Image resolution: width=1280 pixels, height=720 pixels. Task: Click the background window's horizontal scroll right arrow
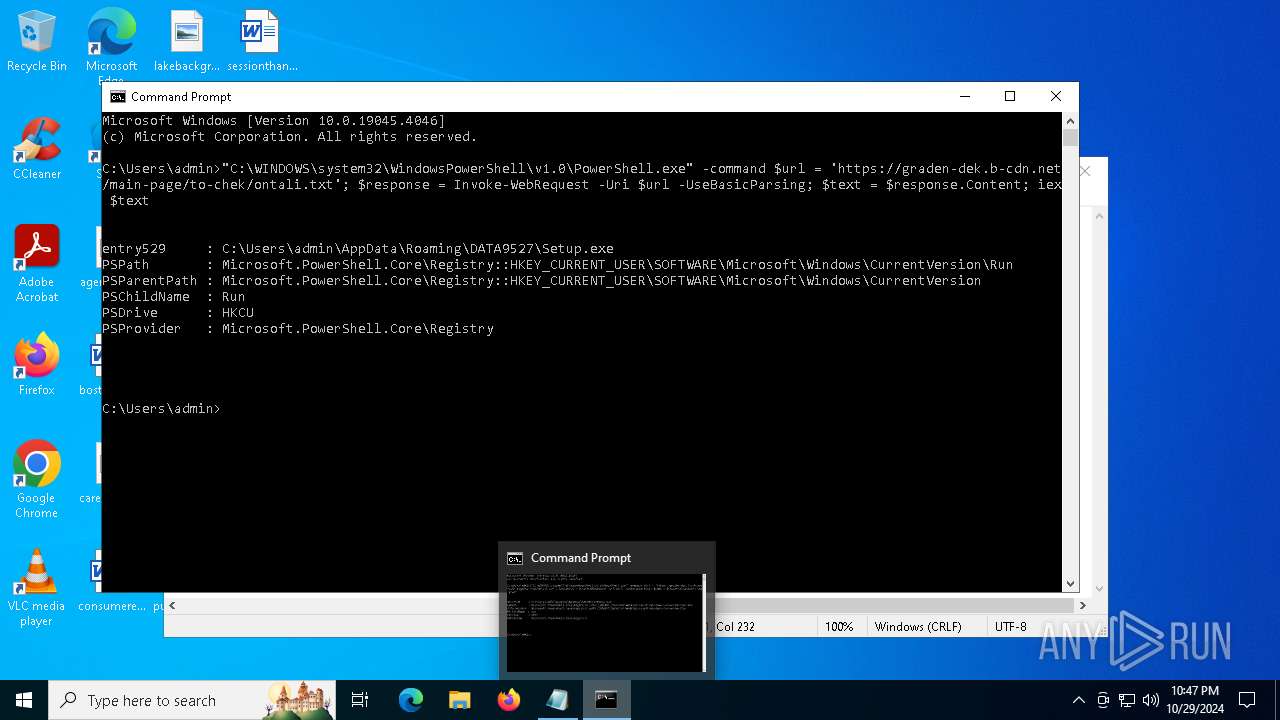click(x=1082, y=605)
